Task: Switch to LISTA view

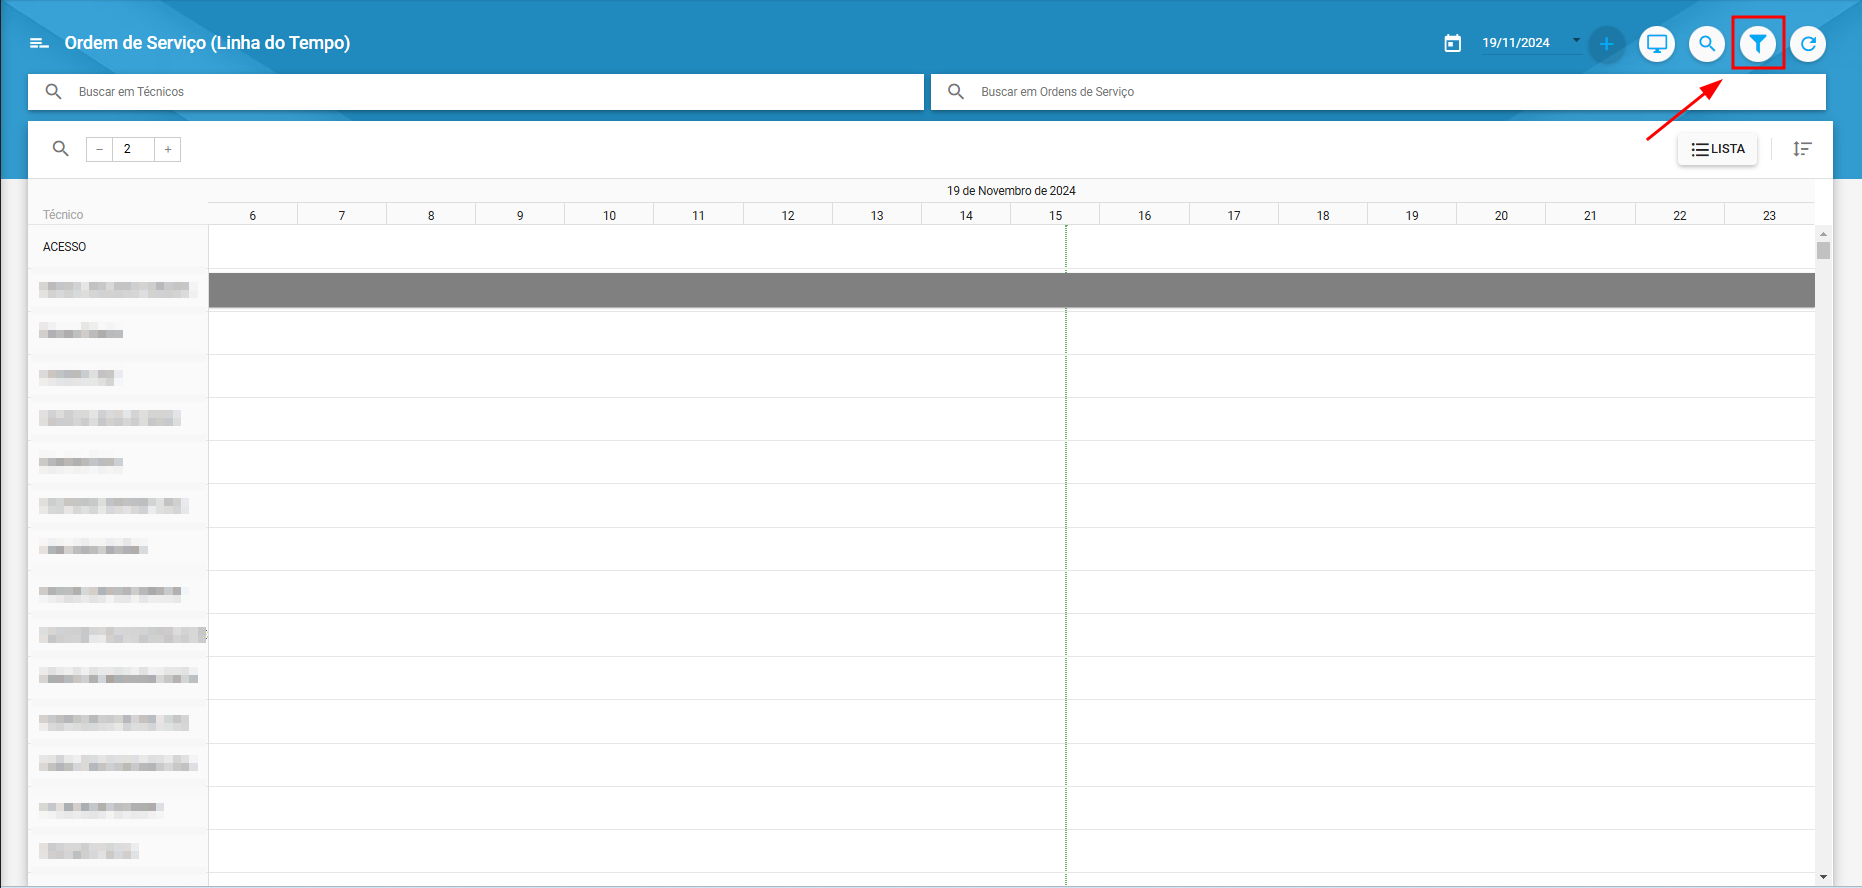Action: [1717, 149]
